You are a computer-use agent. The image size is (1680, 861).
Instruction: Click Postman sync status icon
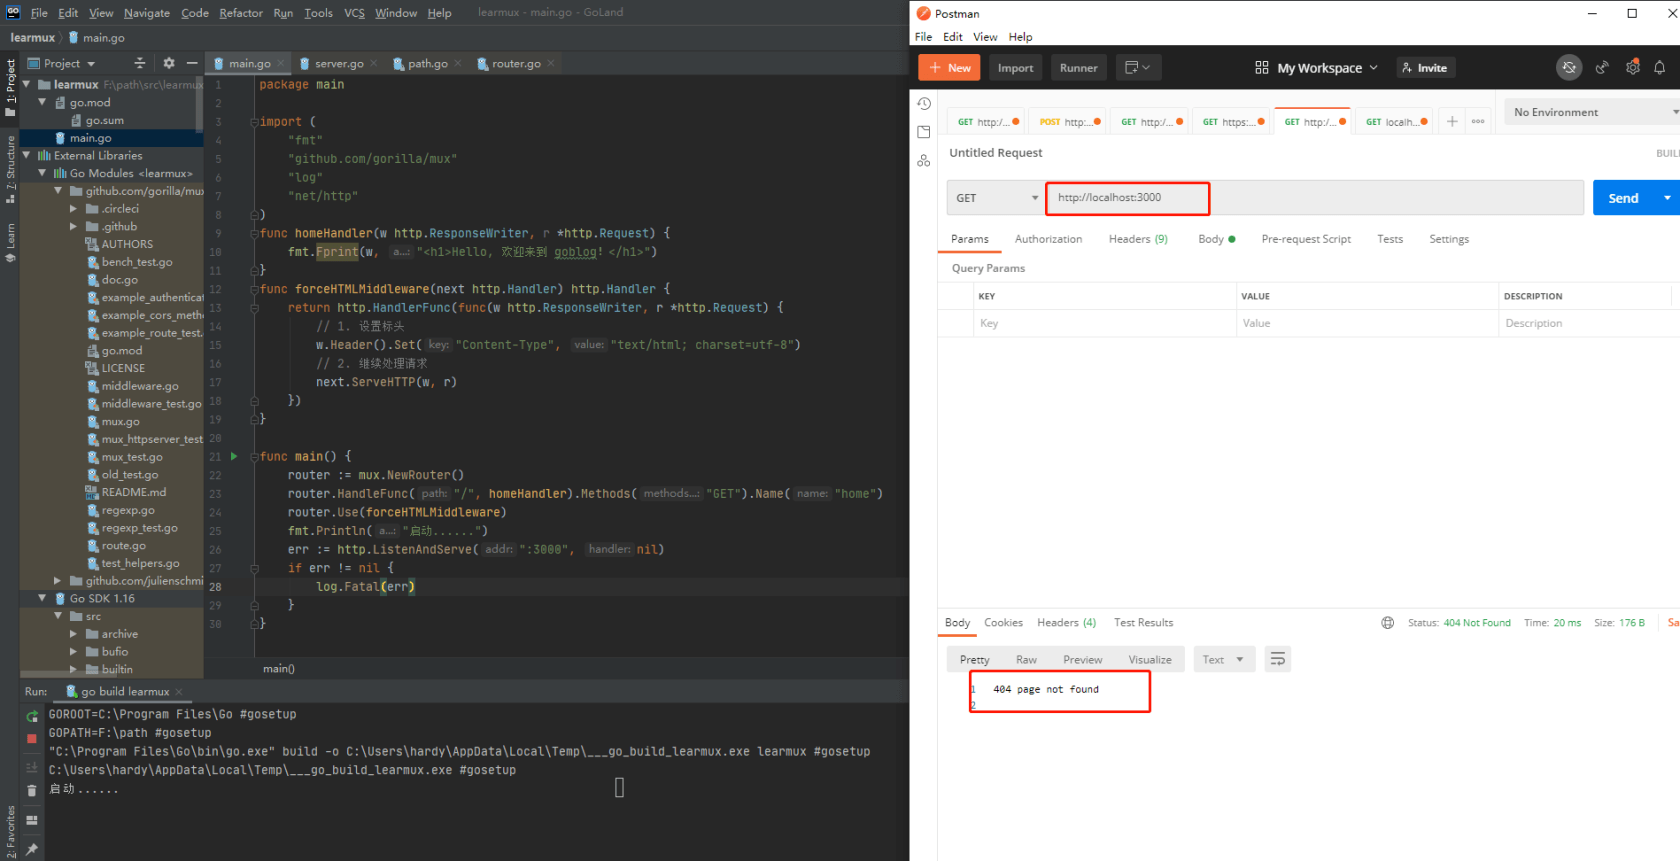pyautogui.click(x=1569, y=68)
